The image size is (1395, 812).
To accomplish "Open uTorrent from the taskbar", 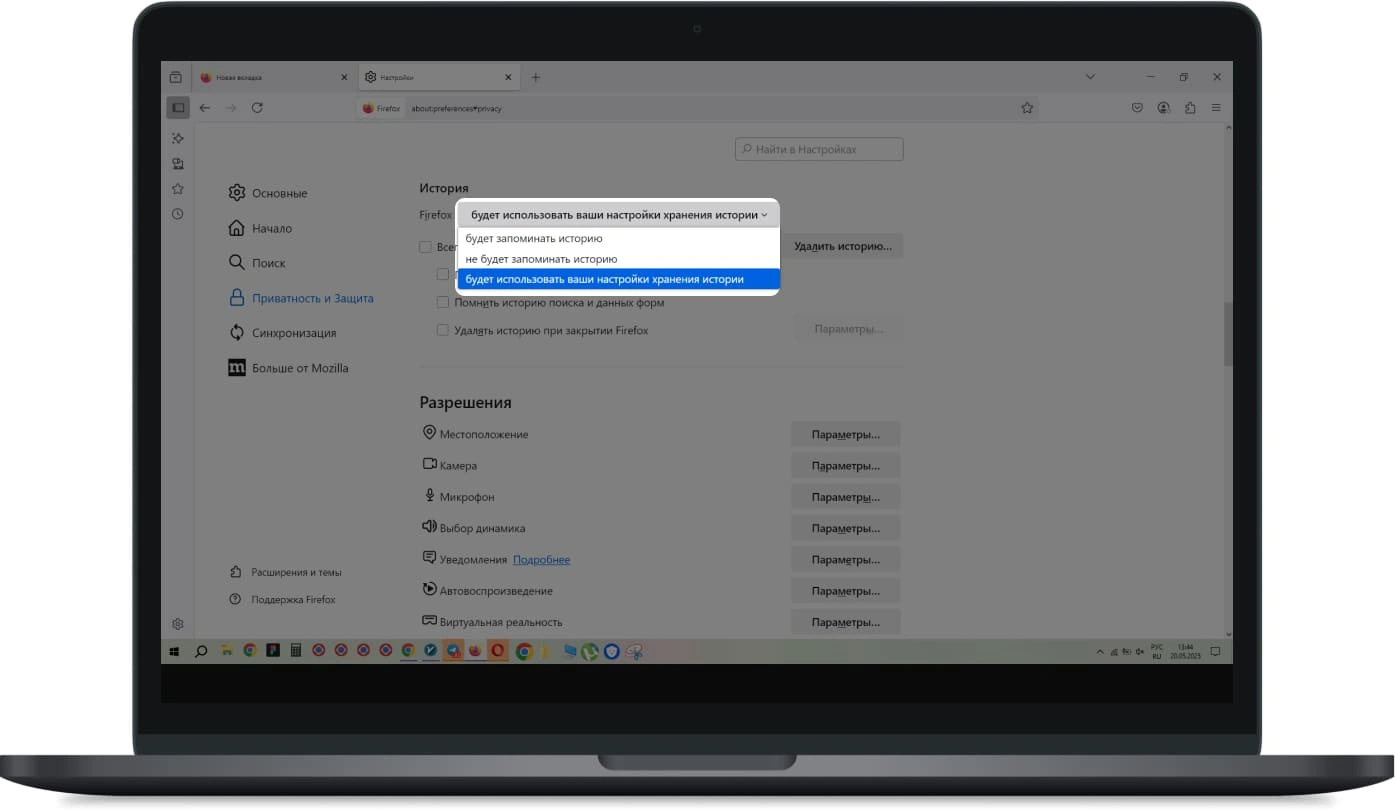I will [x=590, y=651].
